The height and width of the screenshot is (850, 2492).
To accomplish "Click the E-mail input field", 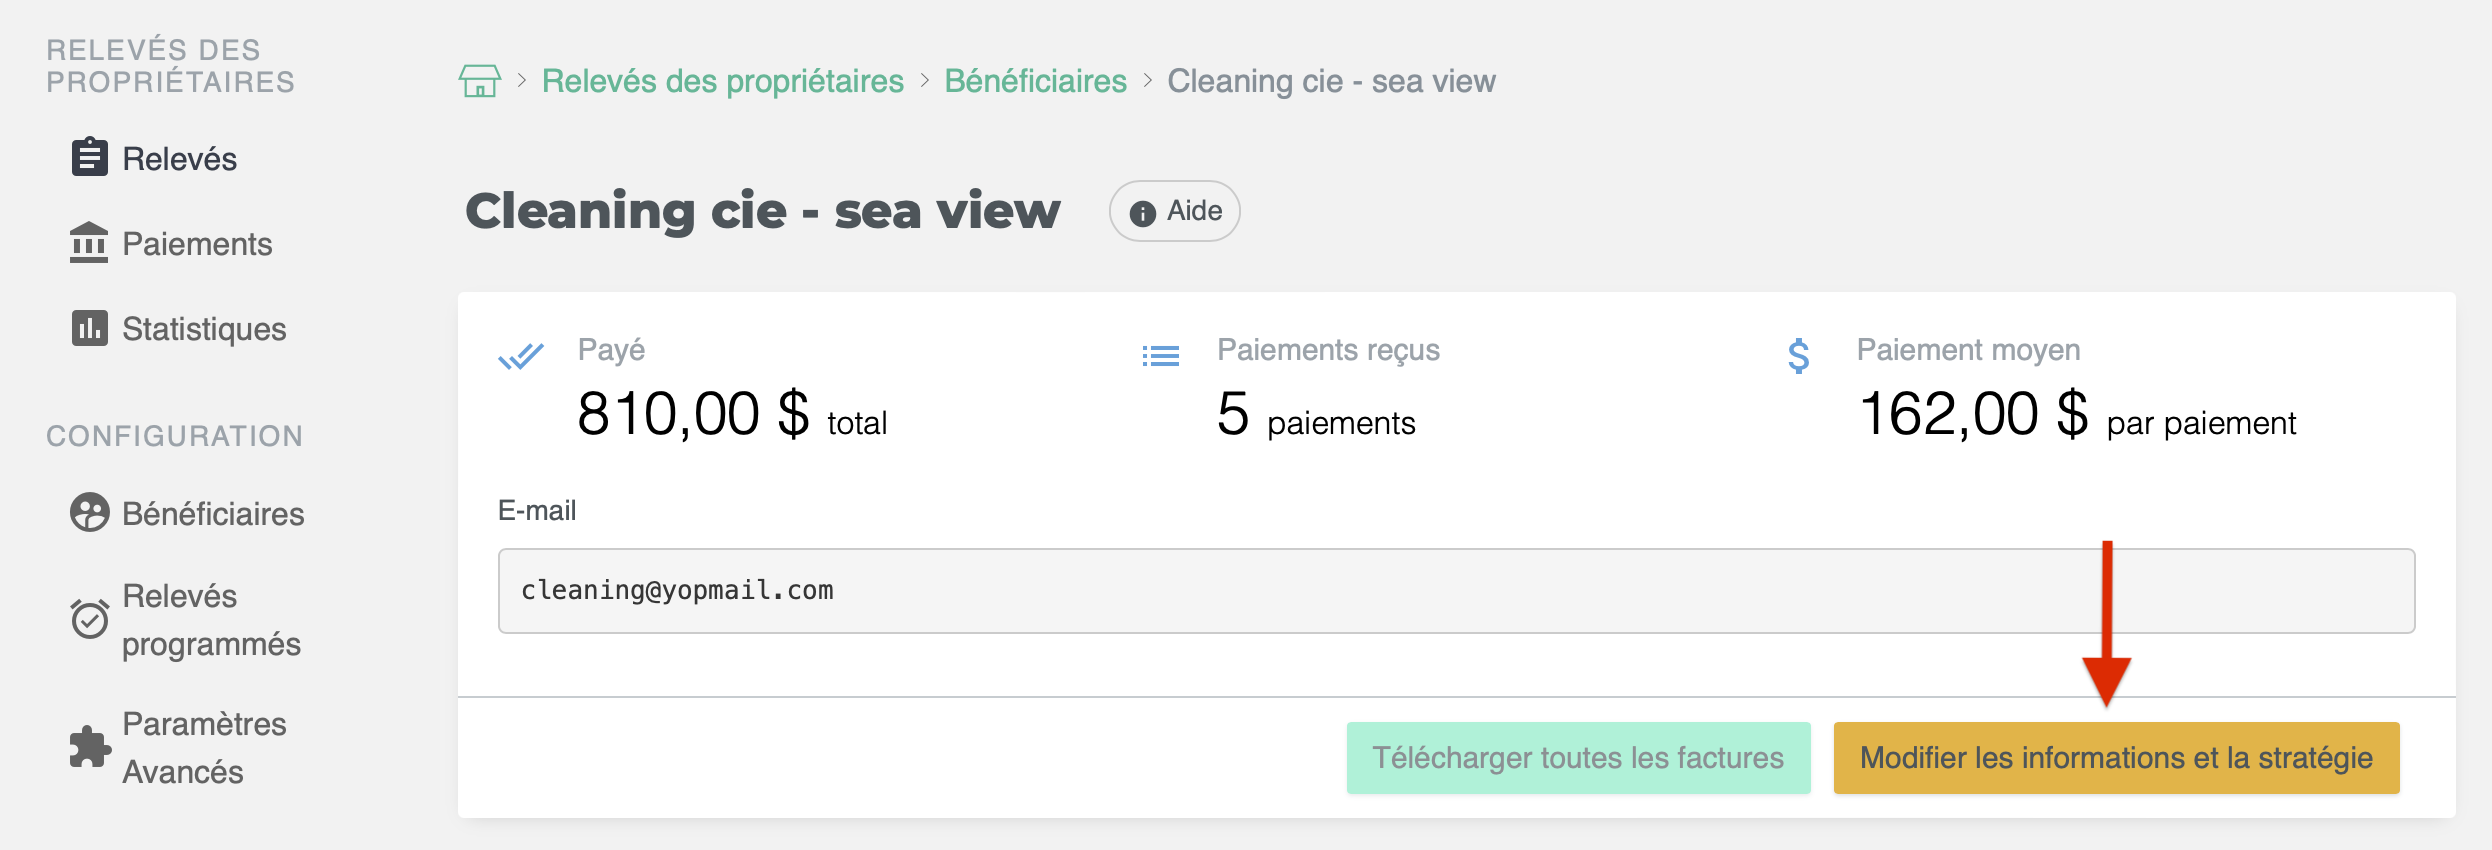I will (1455, 590).
